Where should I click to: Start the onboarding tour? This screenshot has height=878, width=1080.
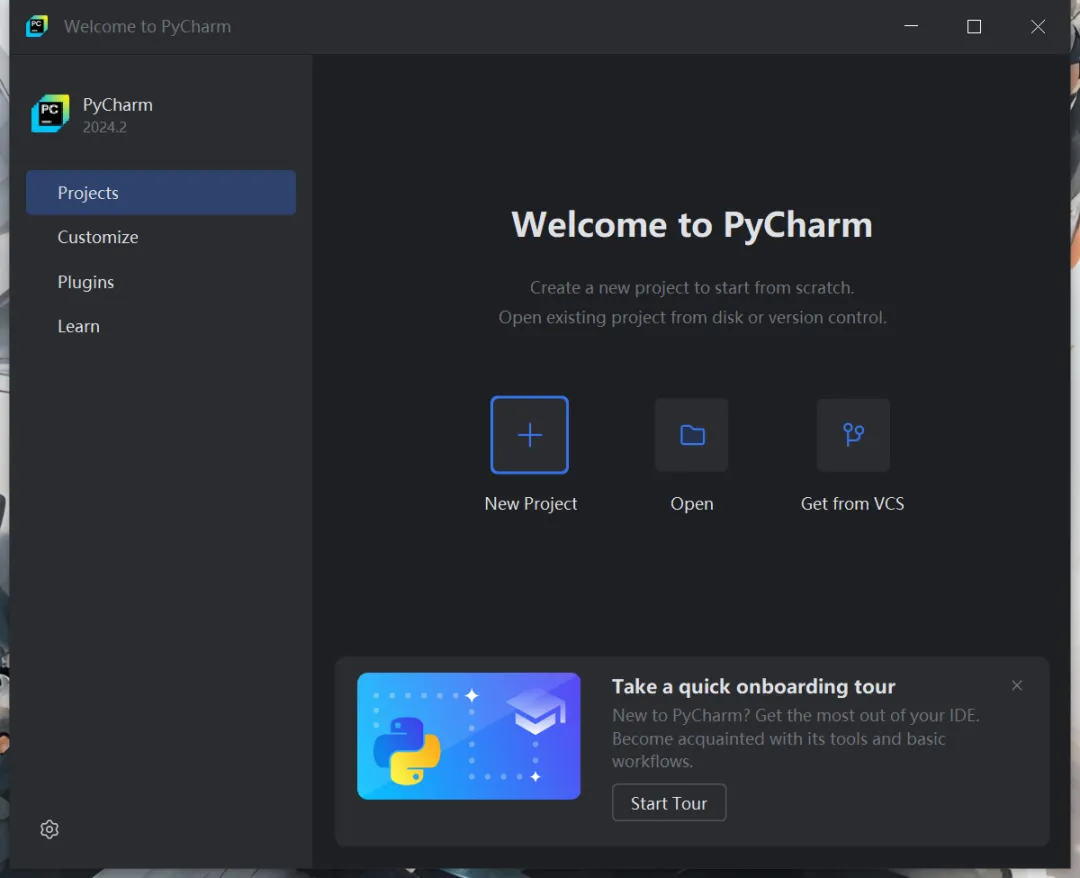click(669, 803)
